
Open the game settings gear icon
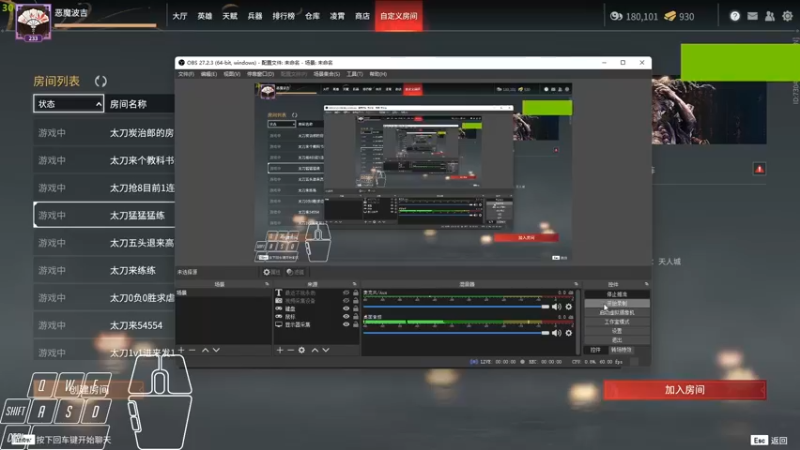coord(787,16)
